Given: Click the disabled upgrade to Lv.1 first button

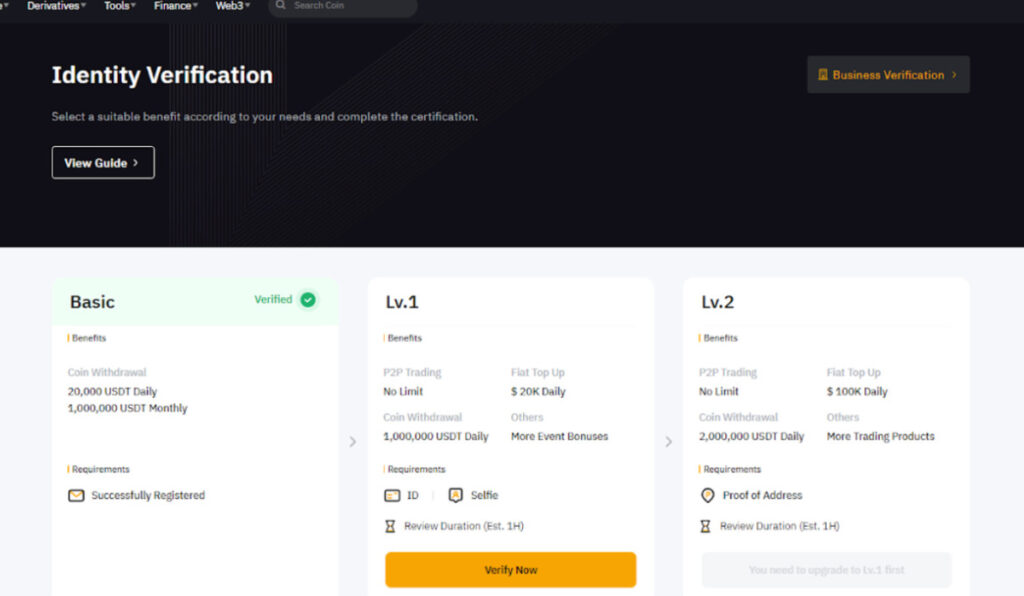Looking at the screenshot, I should pyautogui.click(x=826, y=570).
